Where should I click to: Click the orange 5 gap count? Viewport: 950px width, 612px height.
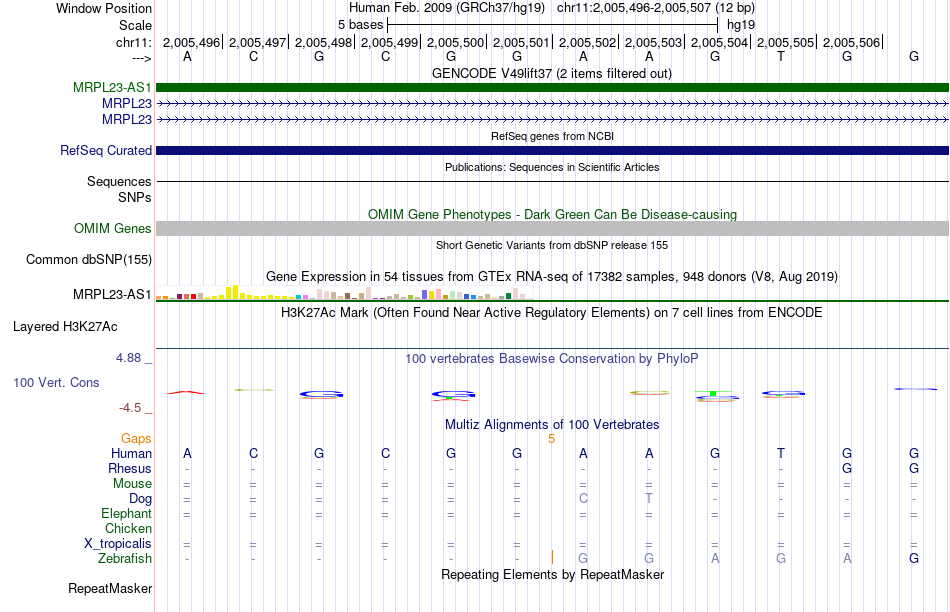click(551, 439)
